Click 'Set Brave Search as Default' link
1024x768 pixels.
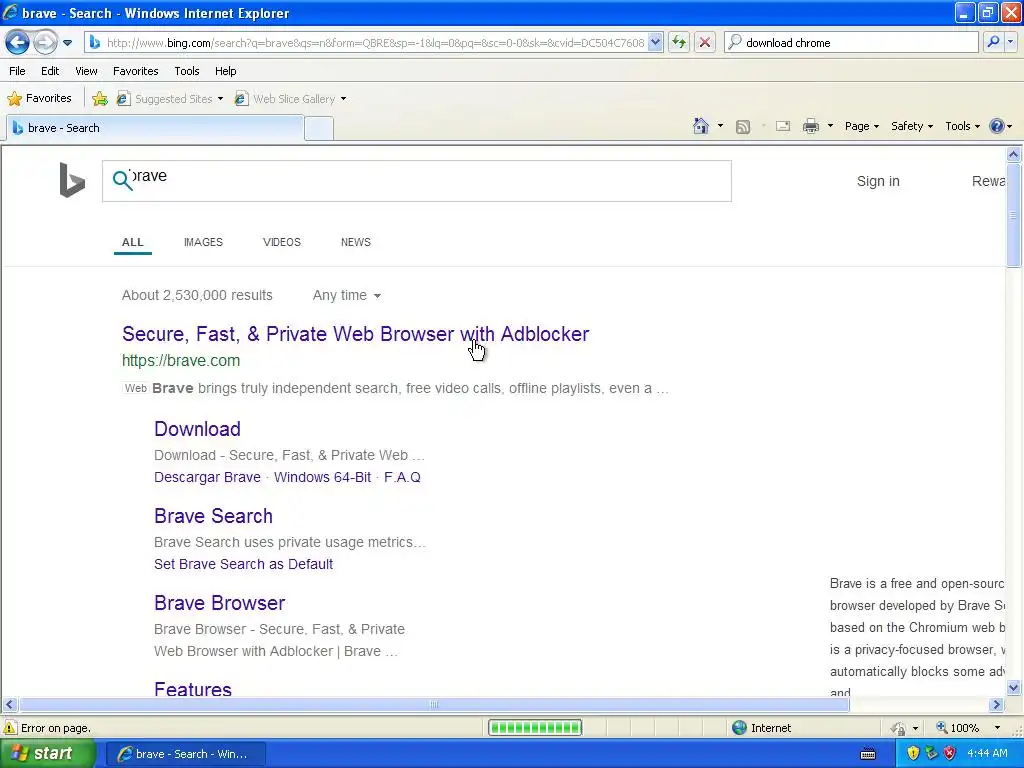tap(244, 564)
